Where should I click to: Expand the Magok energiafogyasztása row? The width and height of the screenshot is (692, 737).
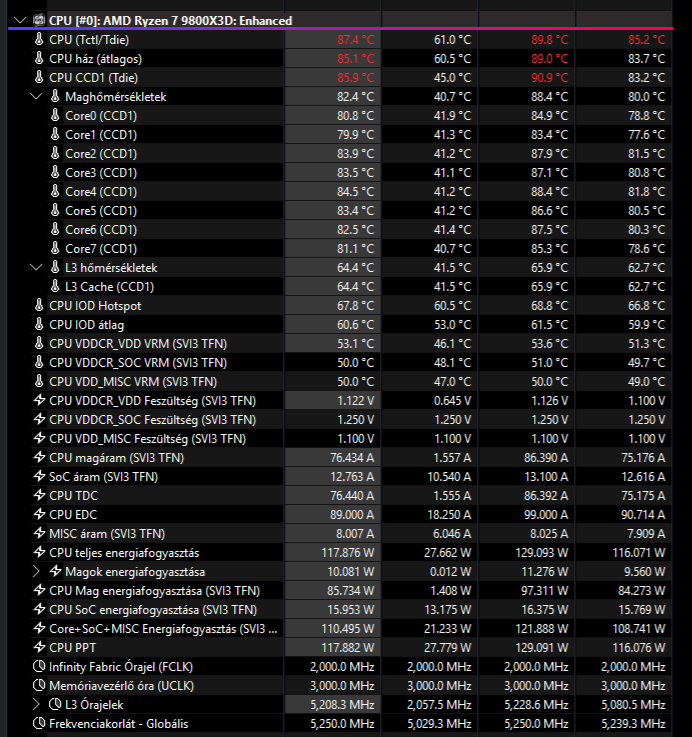(36, 572)
